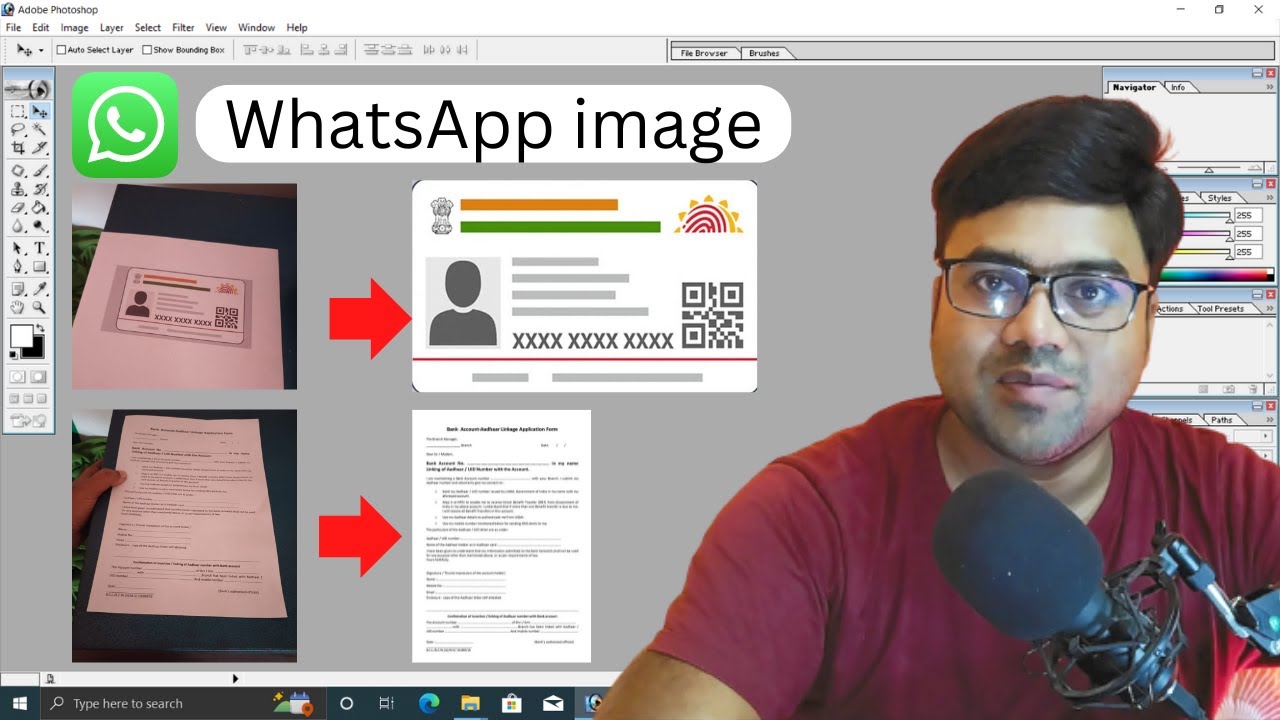Select the Hand tool
The height and width of the screenshot is (720, 1280).
18,307
